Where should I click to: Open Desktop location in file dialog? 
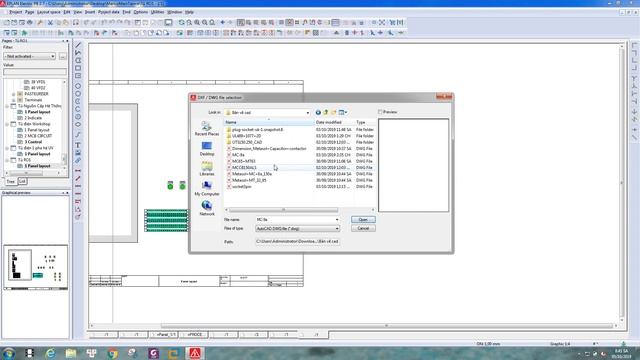click(207, 149)
